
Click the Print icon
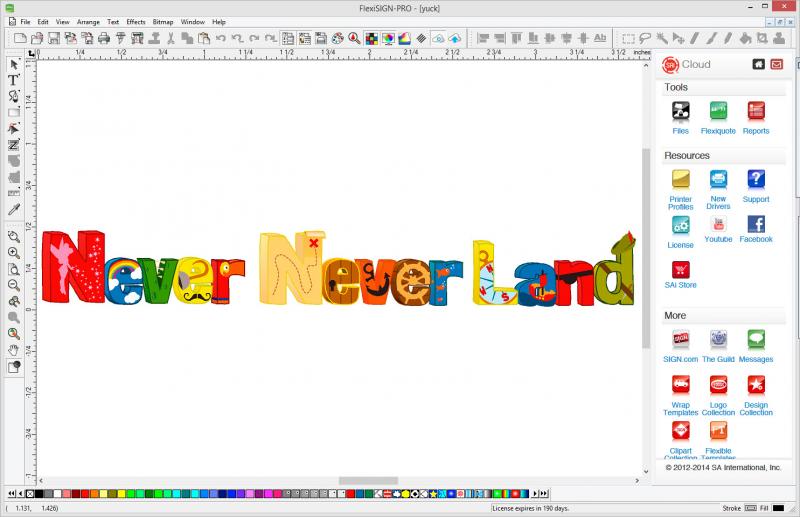(x=104, y=38)
